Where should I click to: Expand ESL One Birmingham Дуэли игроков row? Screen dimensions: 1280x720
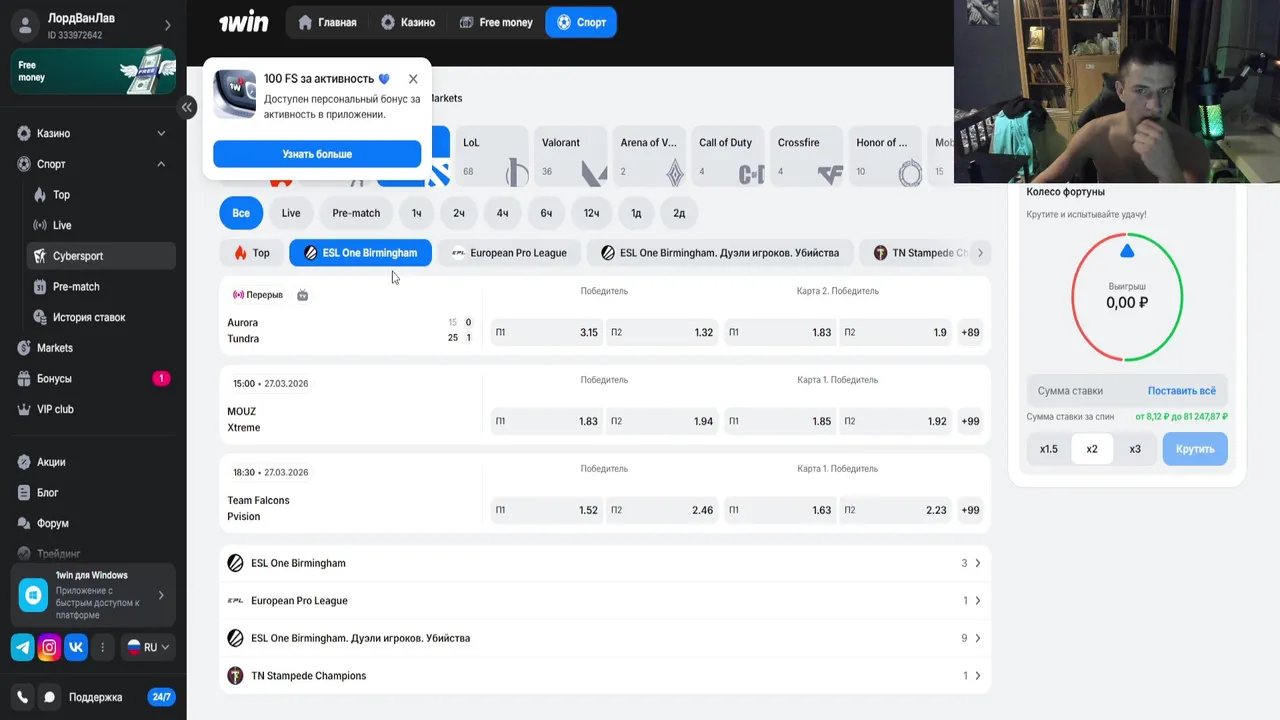tap(605, 638)
